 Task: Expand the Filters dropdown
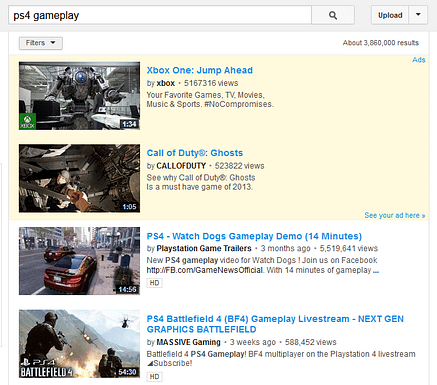click(41, 43)
